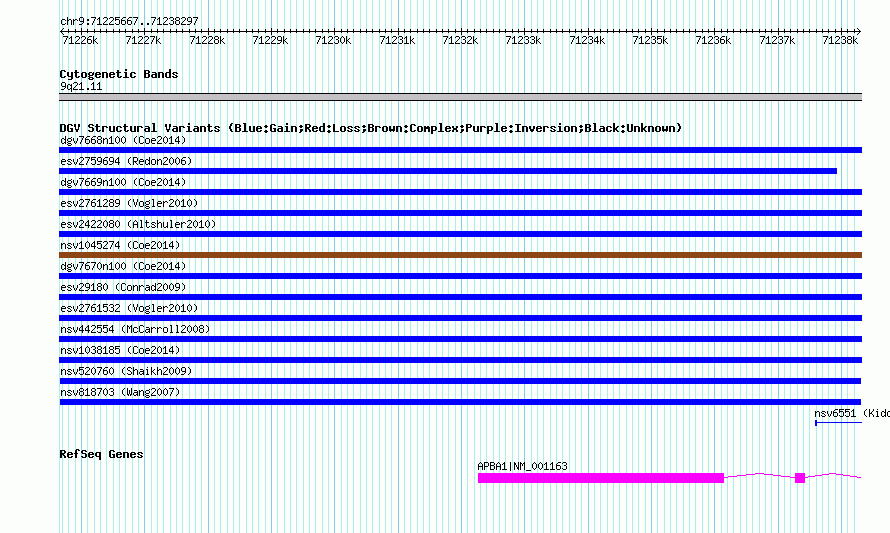Open the esv2761532 (Vogler2010) variant label
Image resolution: width=890 pixels, height=533 pixels.
tap(129, 308)
